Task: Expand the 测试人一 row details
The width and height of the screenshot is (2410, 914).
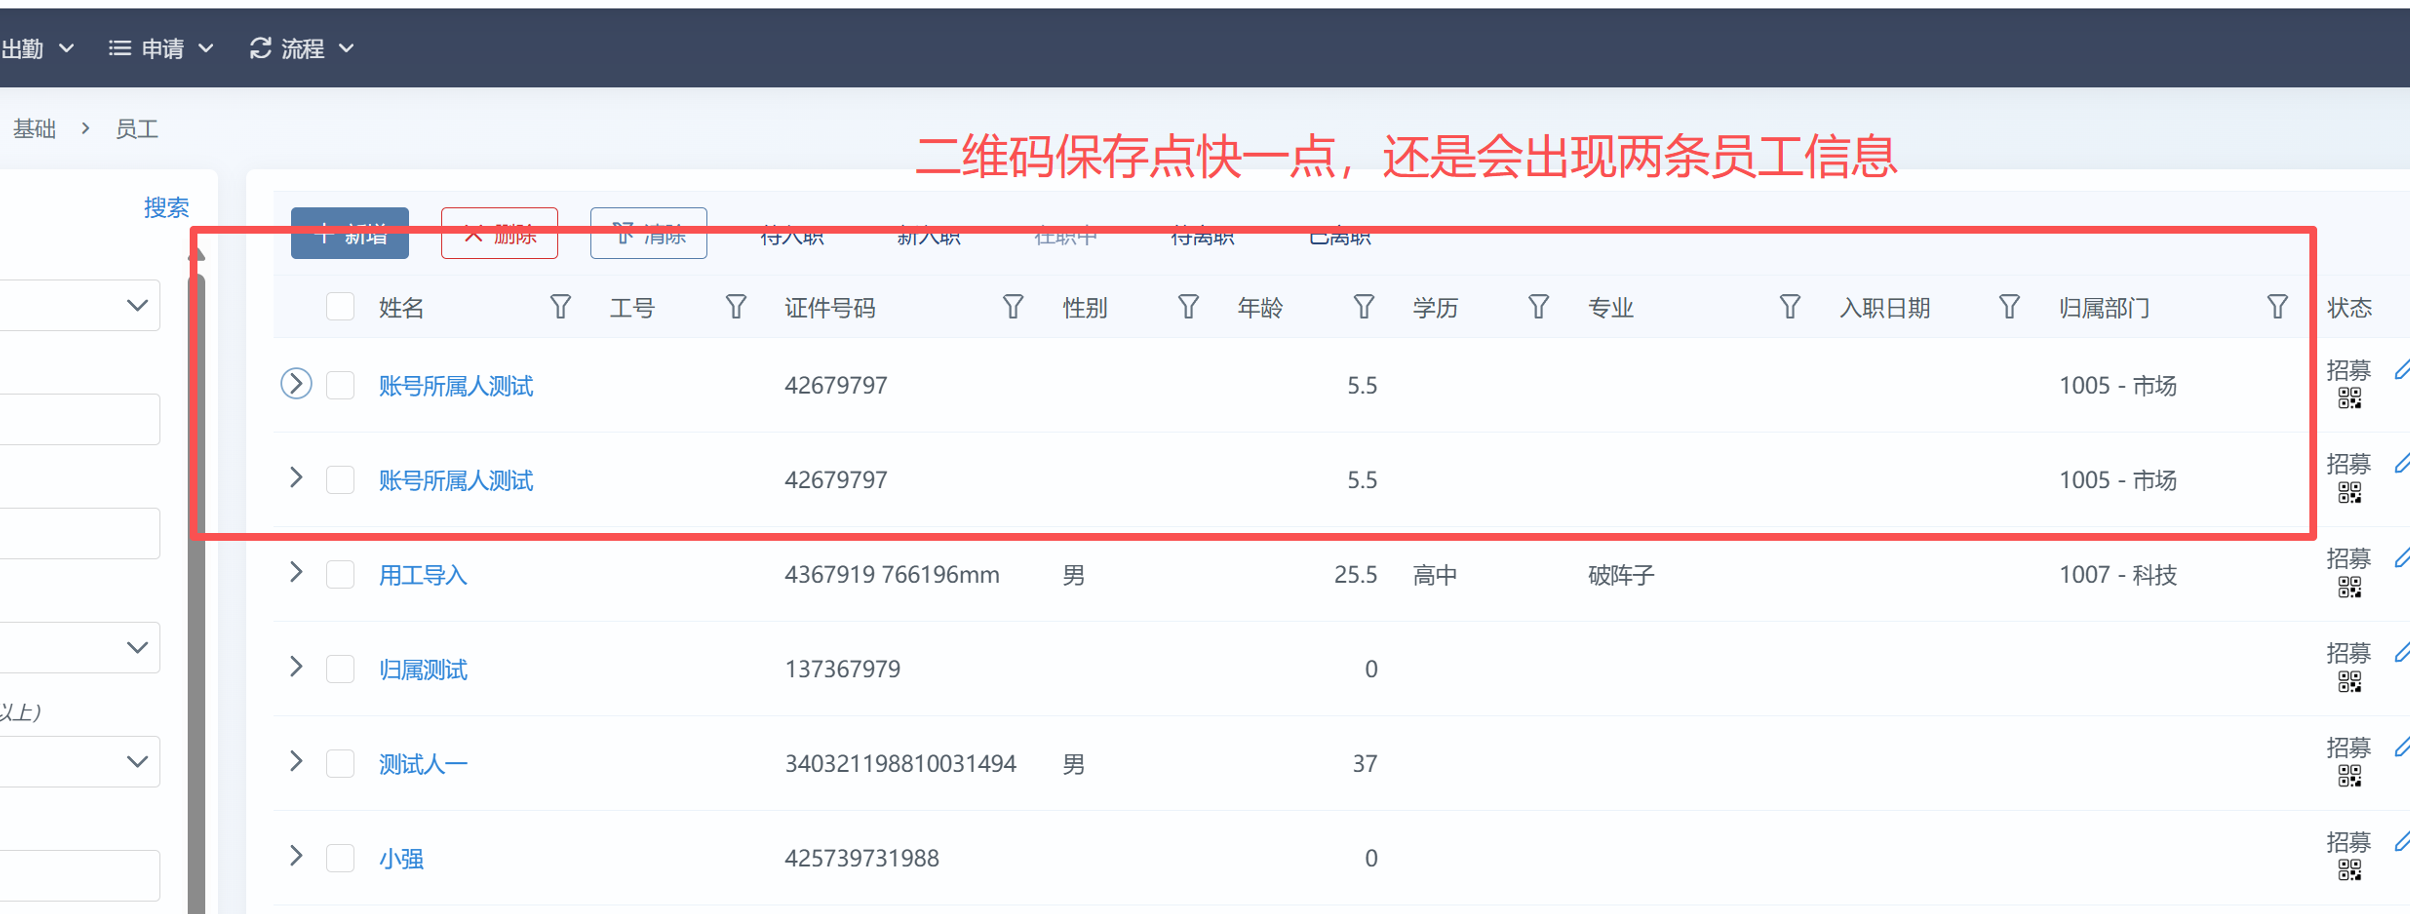Action: 296,762
